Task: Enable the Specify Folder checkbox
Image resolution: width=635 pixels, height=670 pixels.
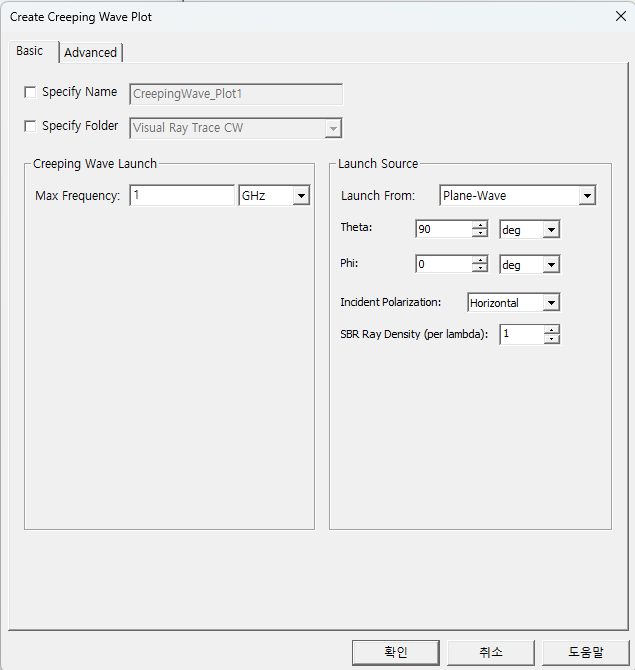Action: [x=30, y=126]
